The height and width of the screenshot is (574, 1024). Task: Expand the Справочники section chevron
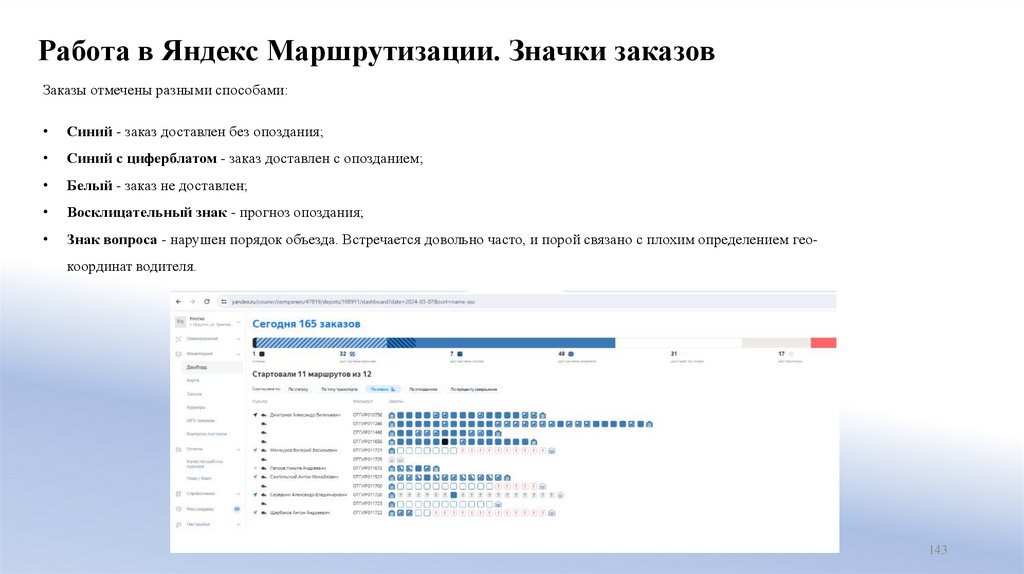point(238,494)
